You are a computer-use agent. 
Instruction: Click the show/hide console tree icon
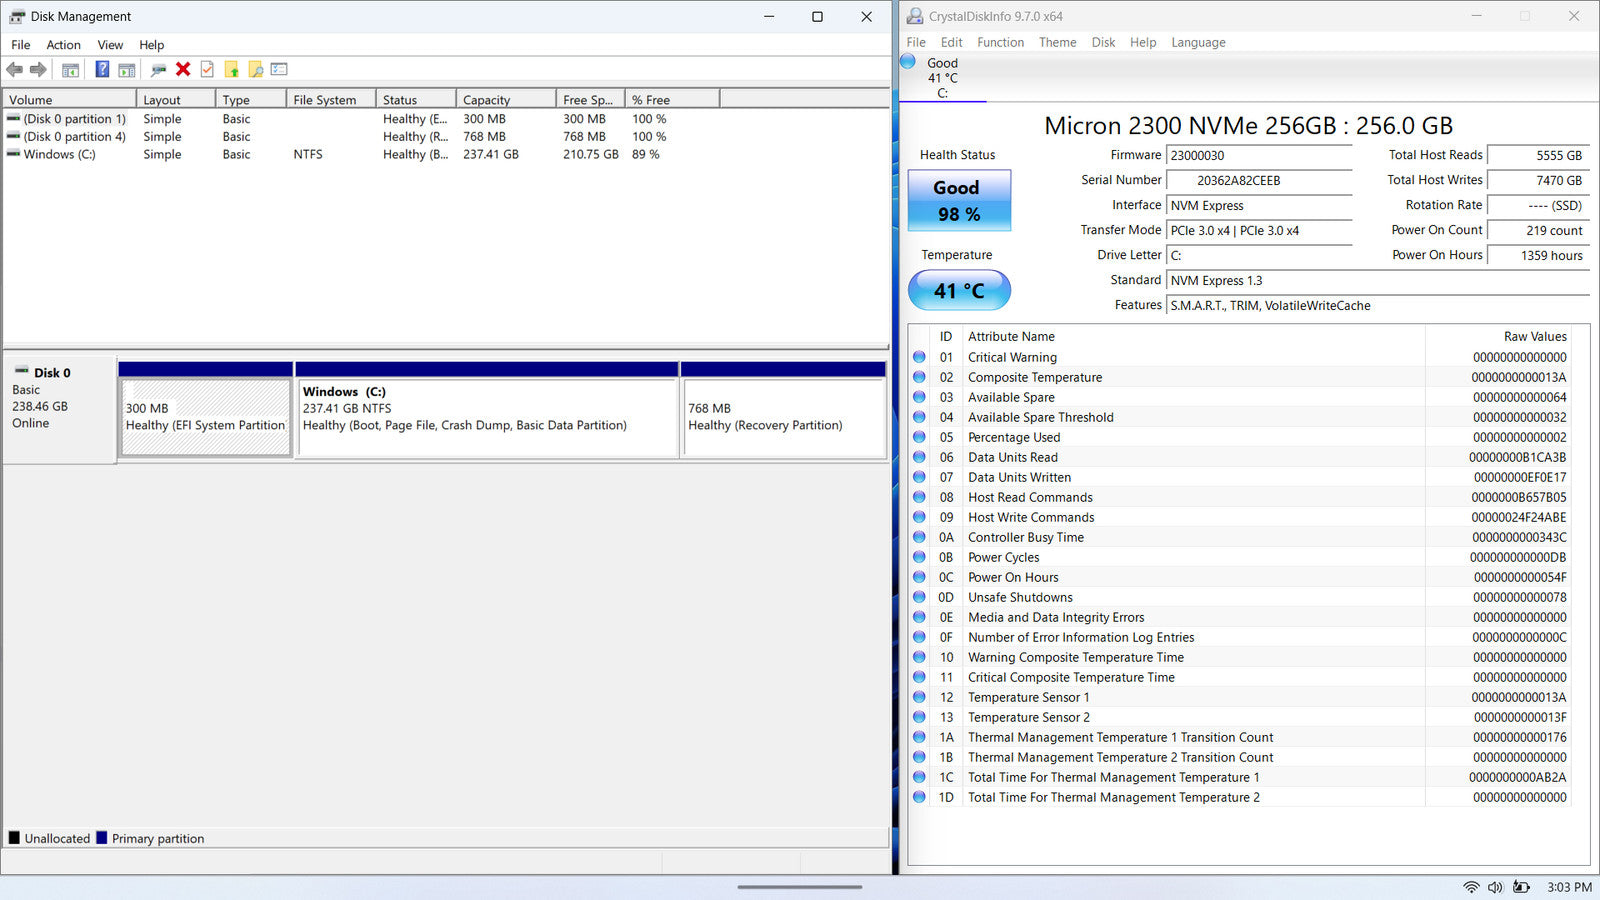(x=70, y=69)
